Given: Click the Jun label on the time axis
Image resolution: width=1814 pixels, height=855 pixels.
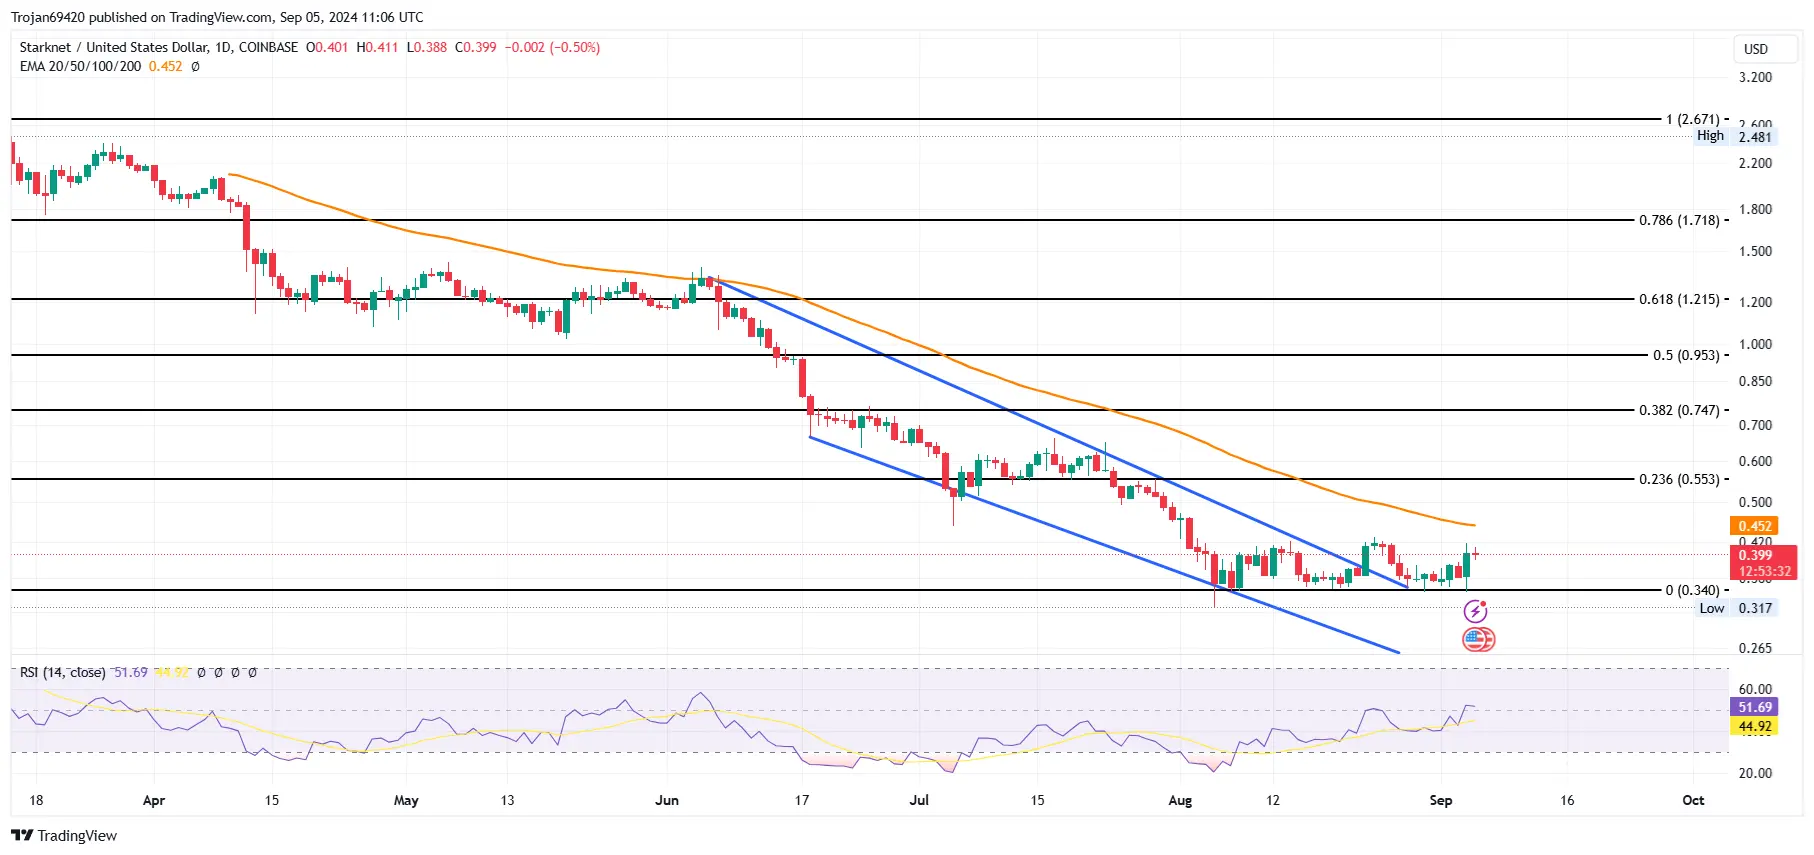Looking at the screenshot, I should tap(666, 800).
